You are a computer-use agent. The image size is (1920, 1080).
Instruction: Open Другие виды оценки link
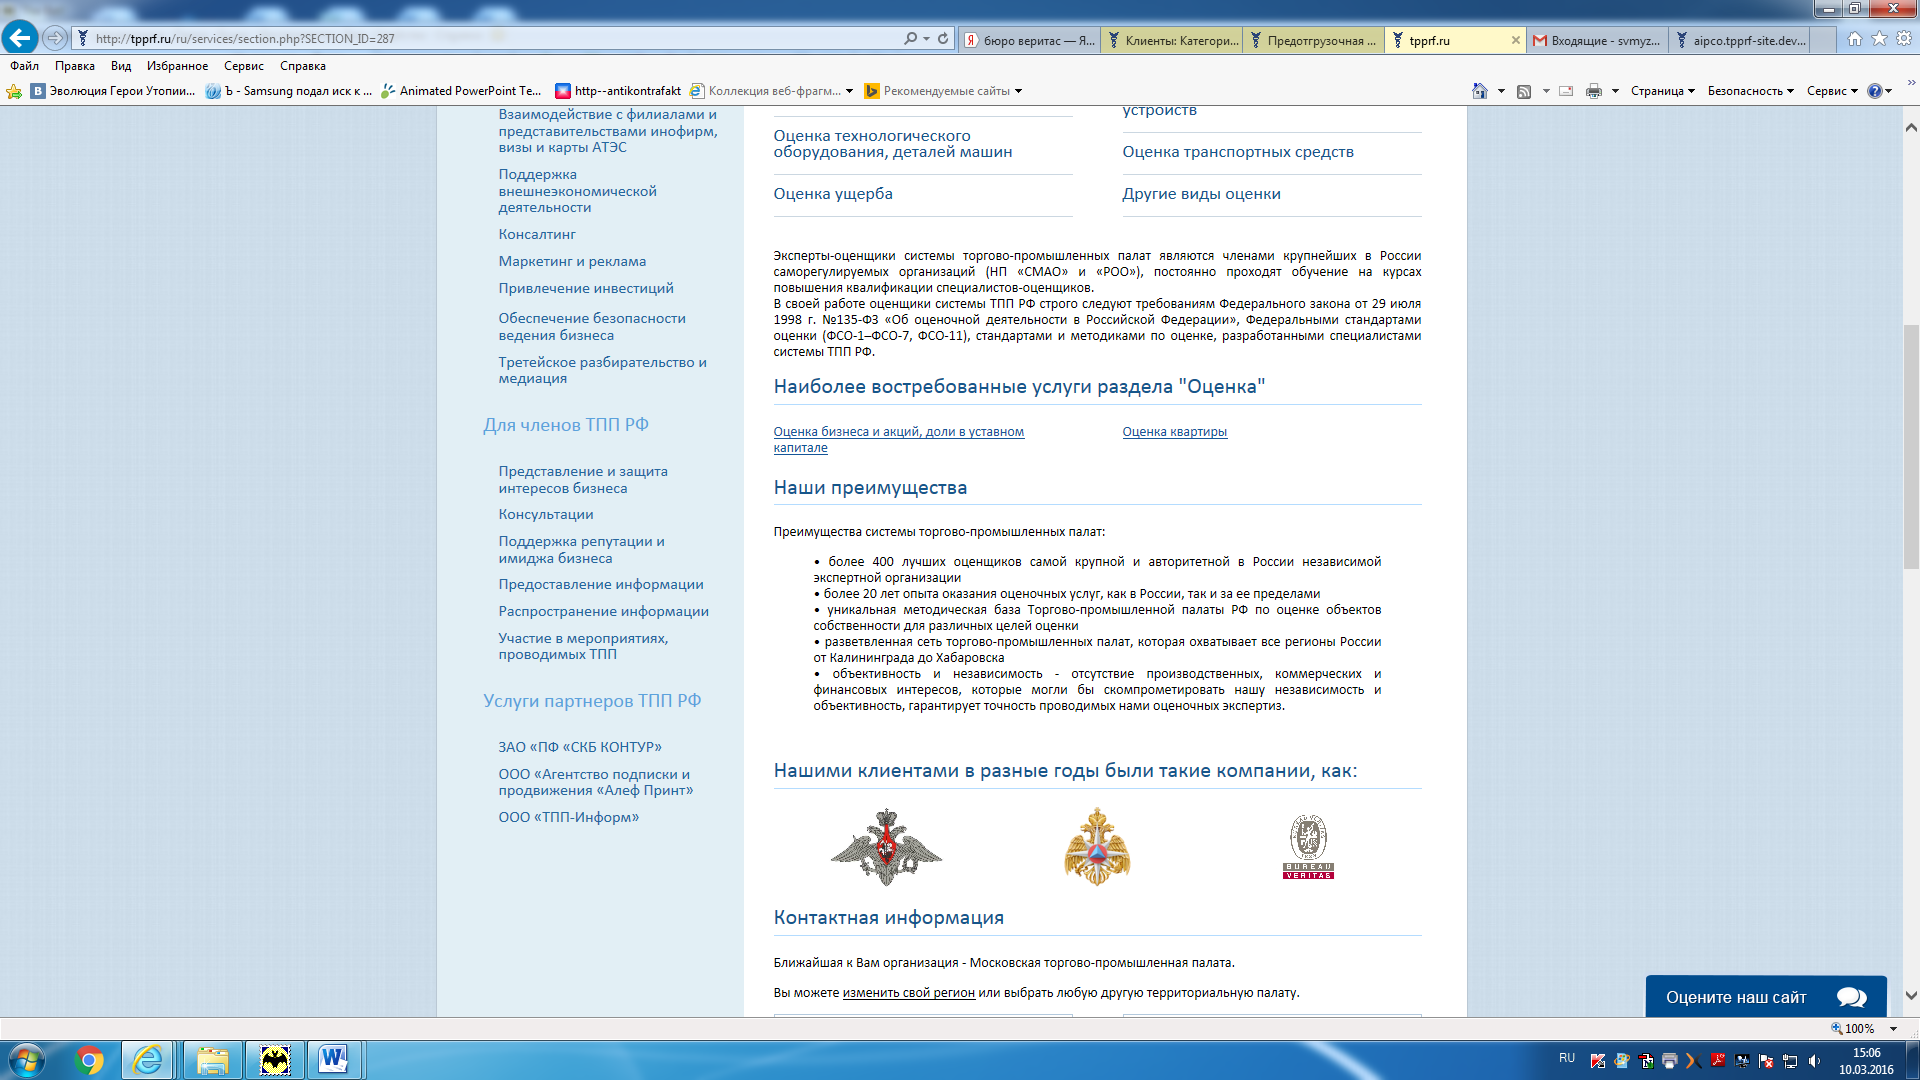[x=1201, y=194]
